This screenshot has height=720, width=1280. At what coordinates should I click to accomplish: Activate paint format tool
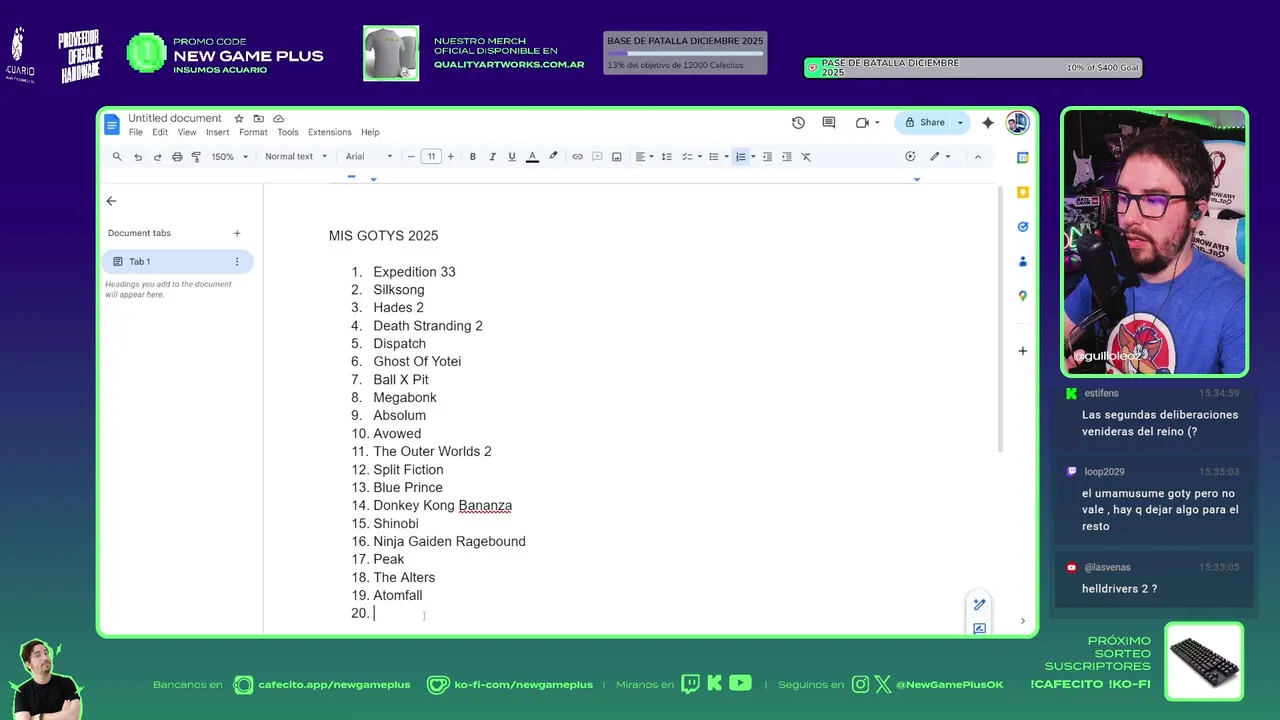click(196, 156)
